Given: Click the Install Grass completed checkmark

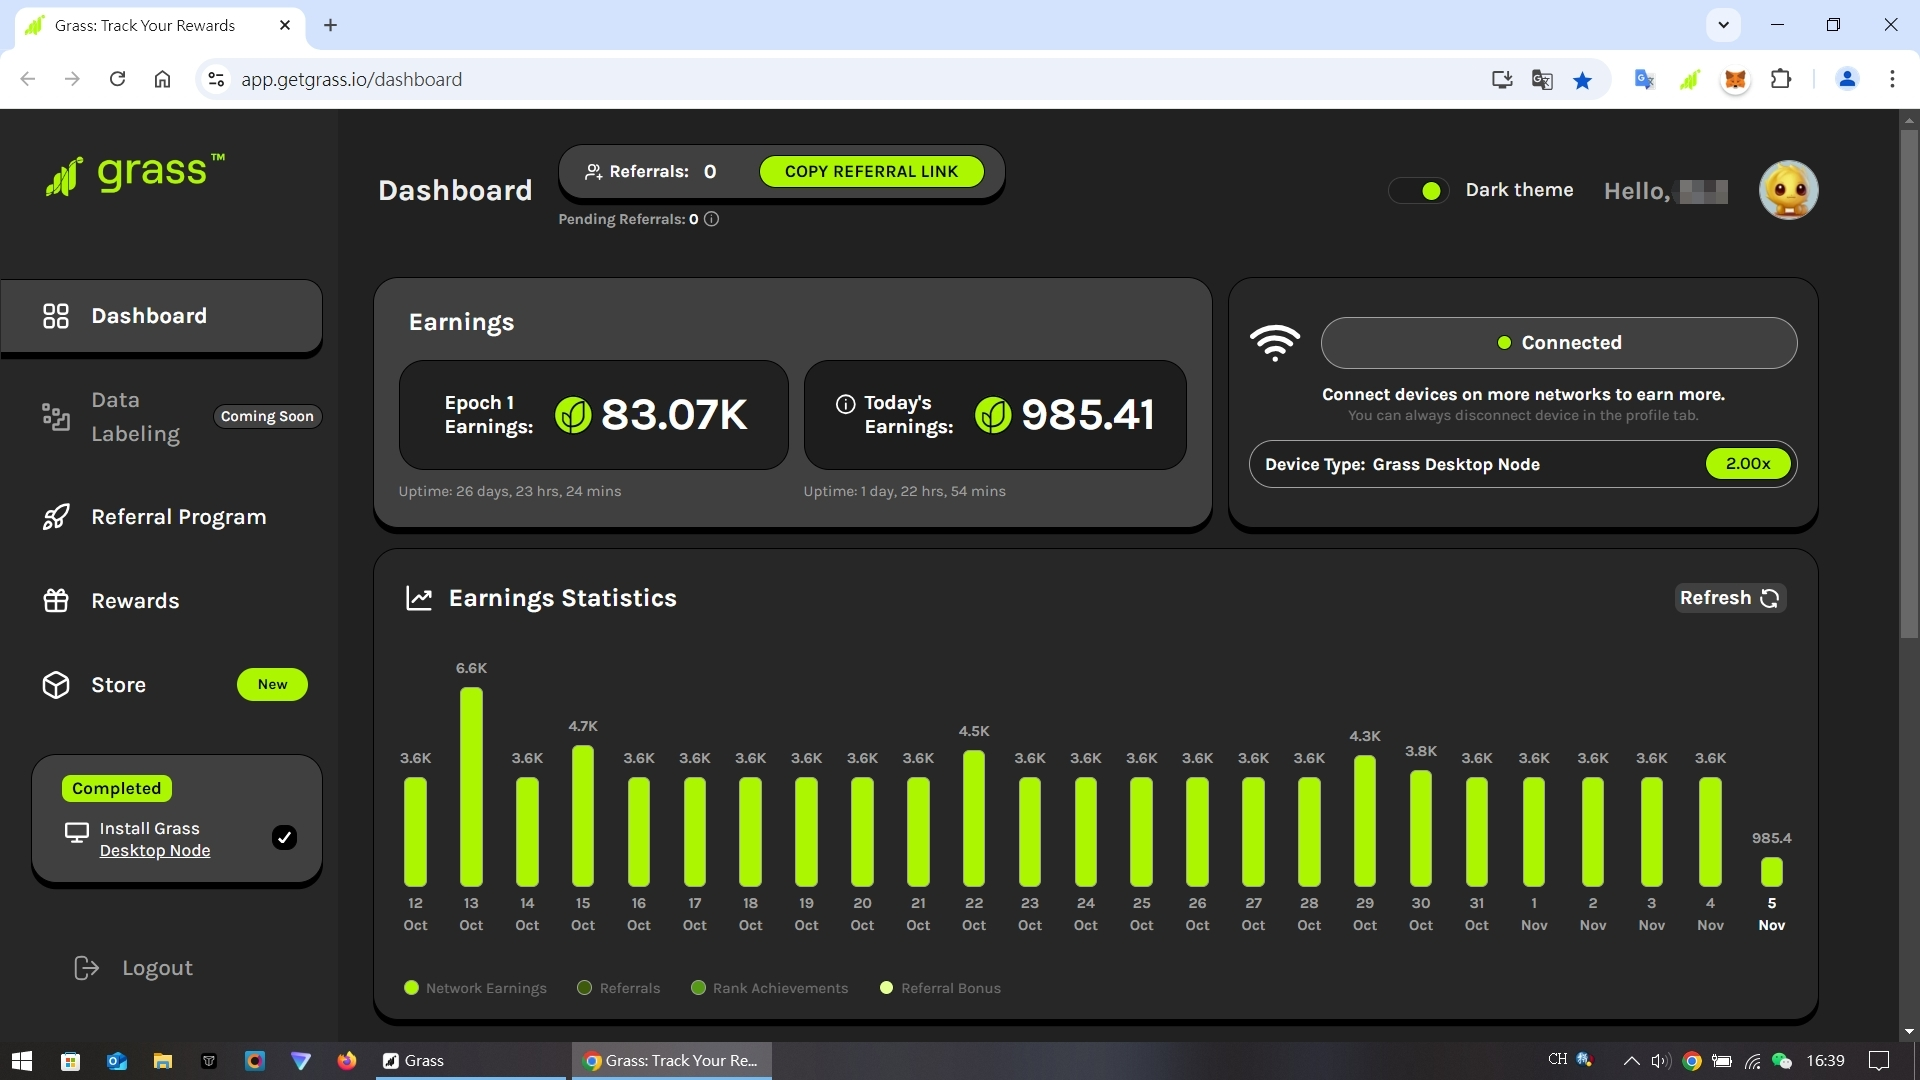Looking at the screenshot, I should click(x=284, y=838).
